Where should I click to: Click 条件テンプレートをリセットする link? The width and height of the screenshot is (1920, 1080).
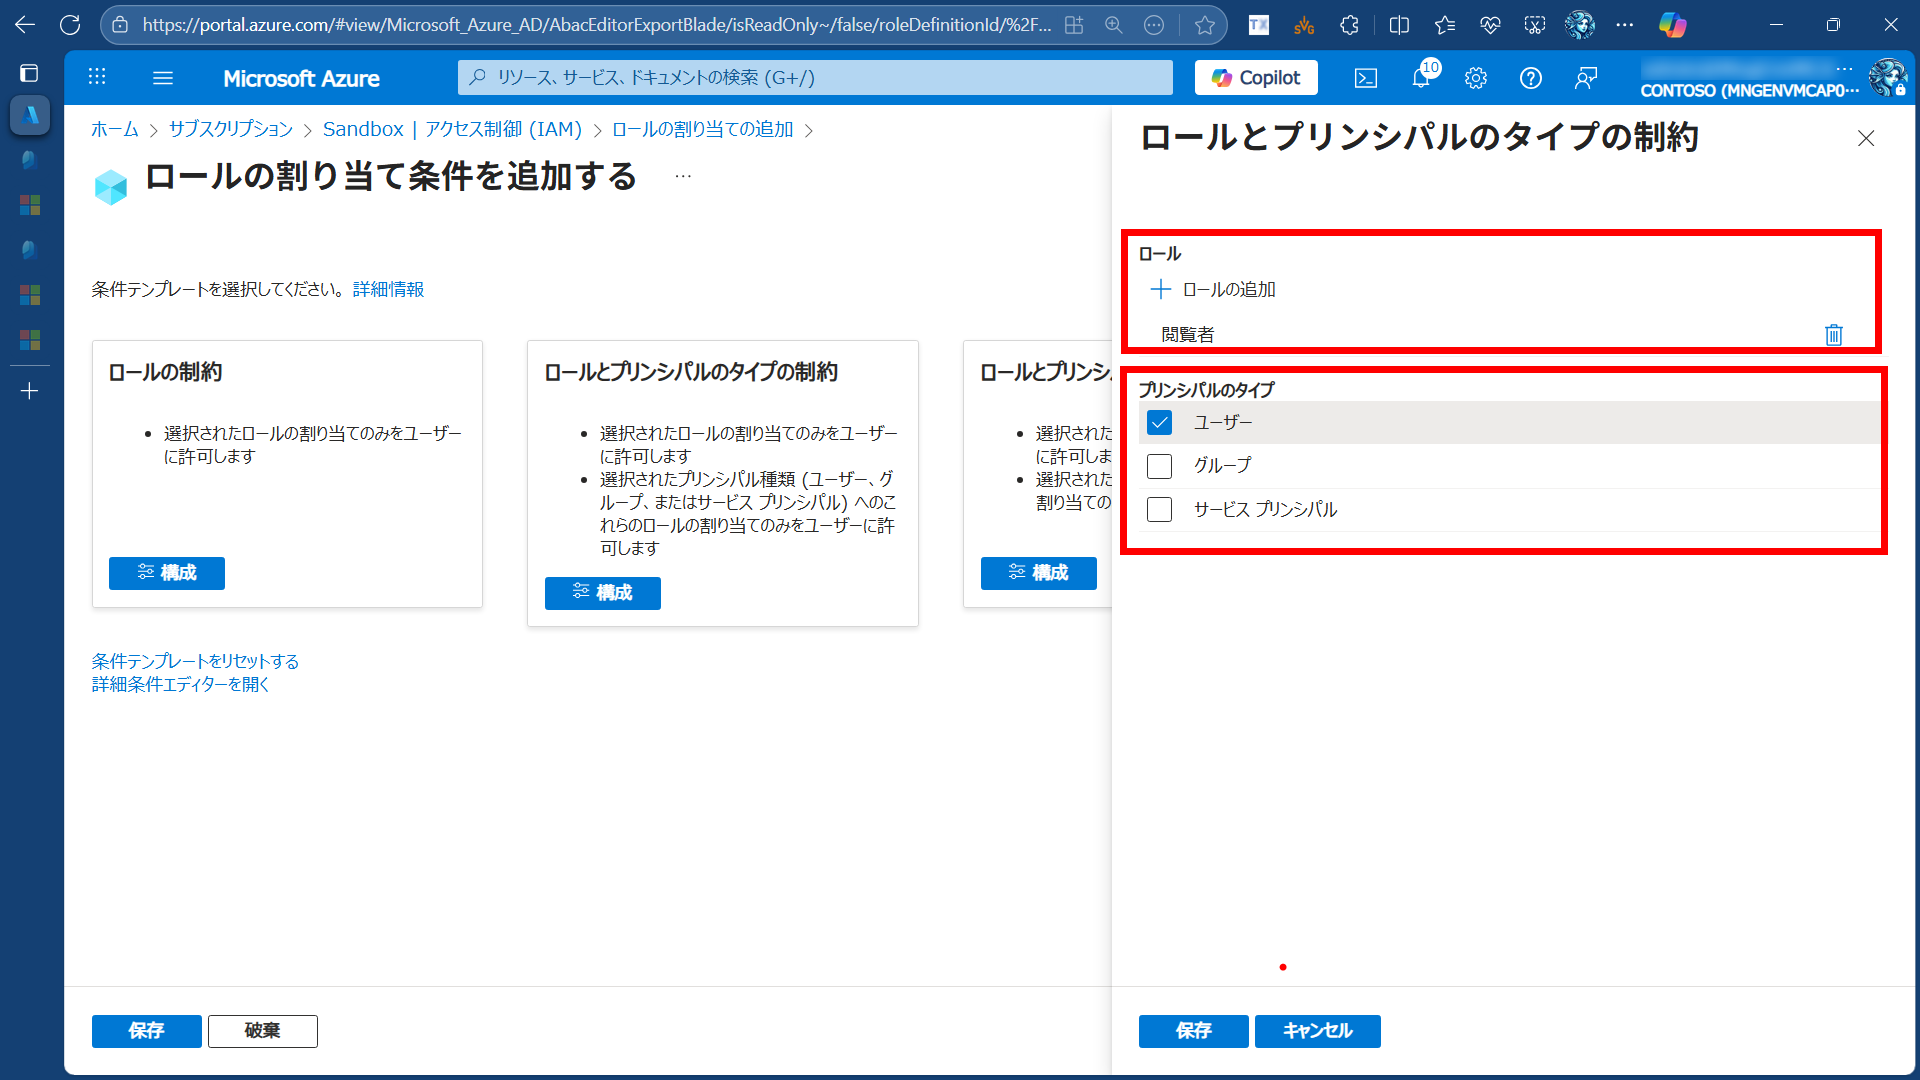tap(195, 661)
